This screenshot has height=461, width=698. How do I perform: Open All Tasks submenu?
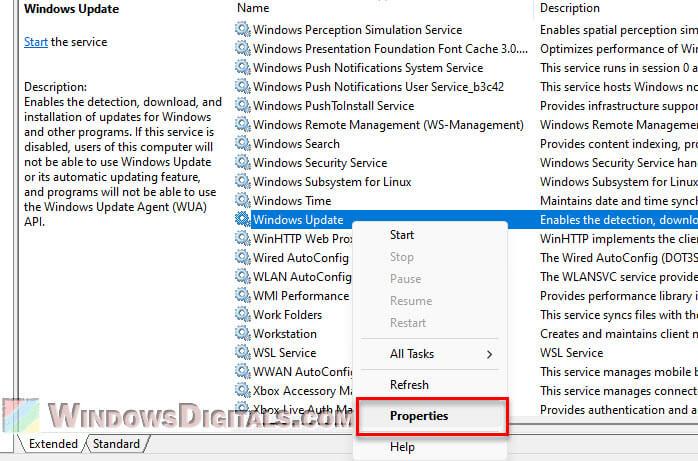(412, 354)
